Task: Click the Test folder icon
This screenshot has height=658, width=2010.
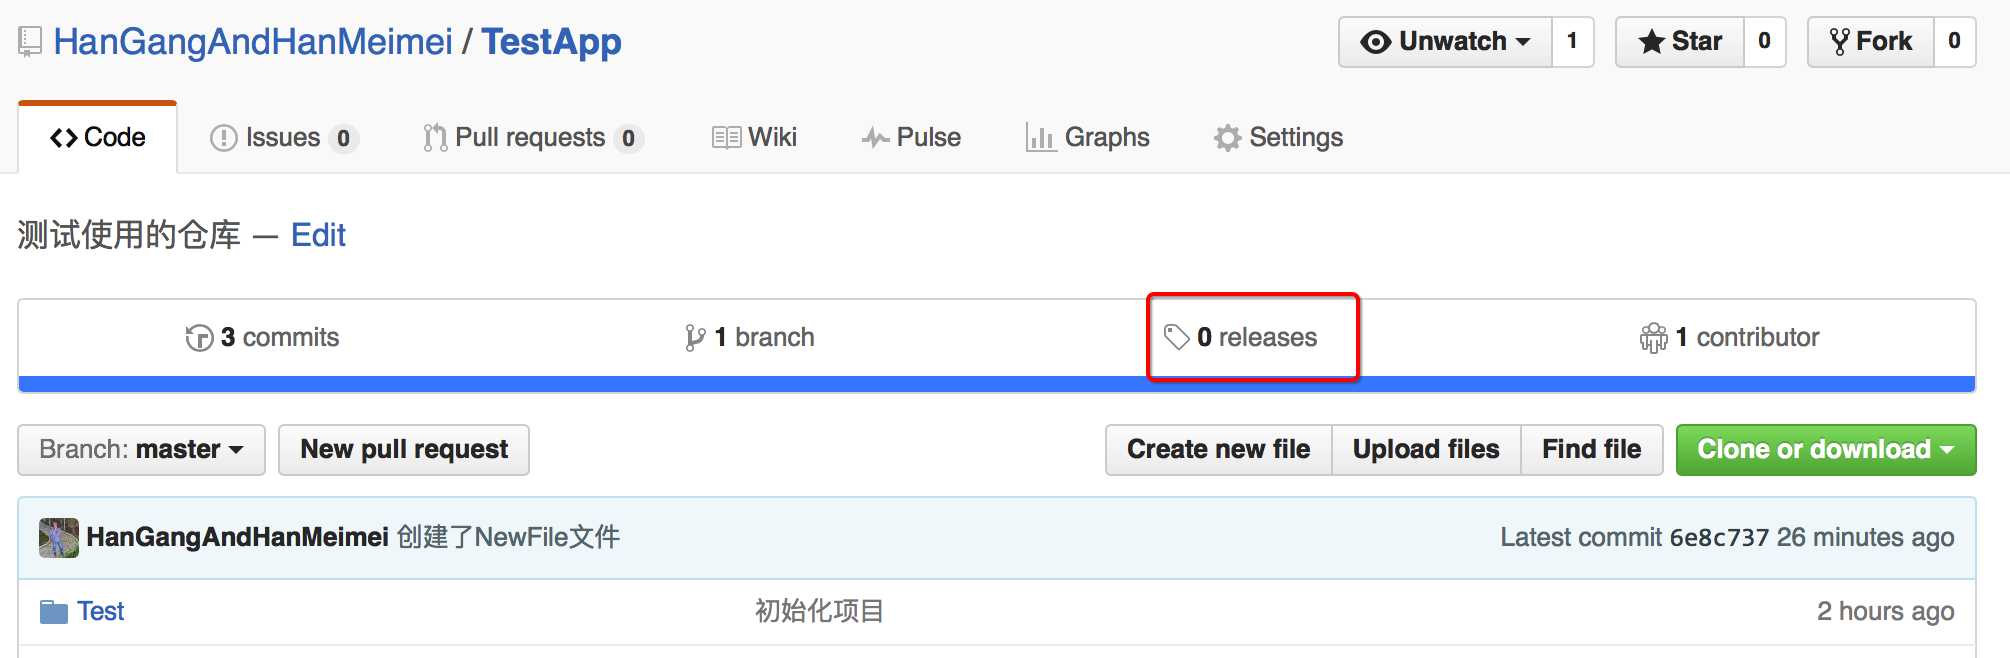Action: coord(54,612)
